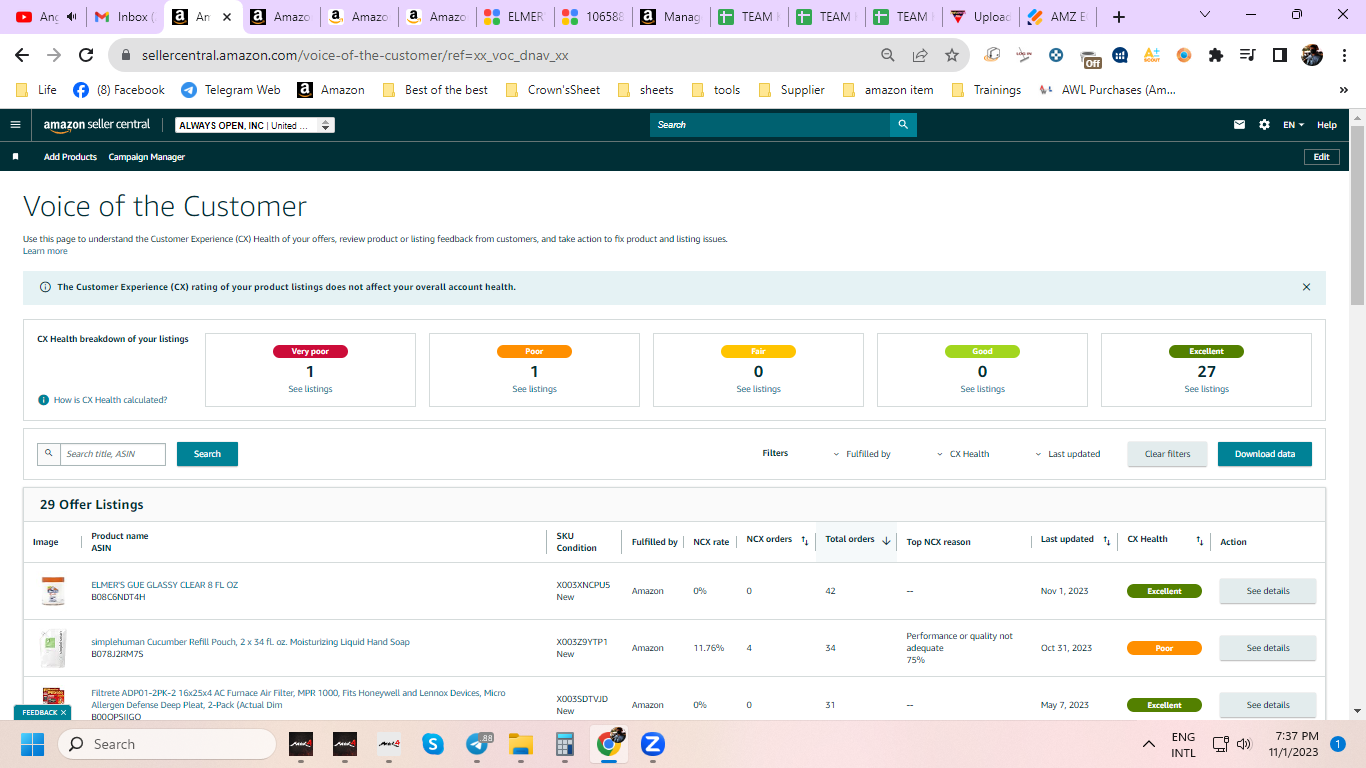Screen dimensions: 1366x768
Task: Close the feedback tab at bottom left
Action: pos(63,713)
